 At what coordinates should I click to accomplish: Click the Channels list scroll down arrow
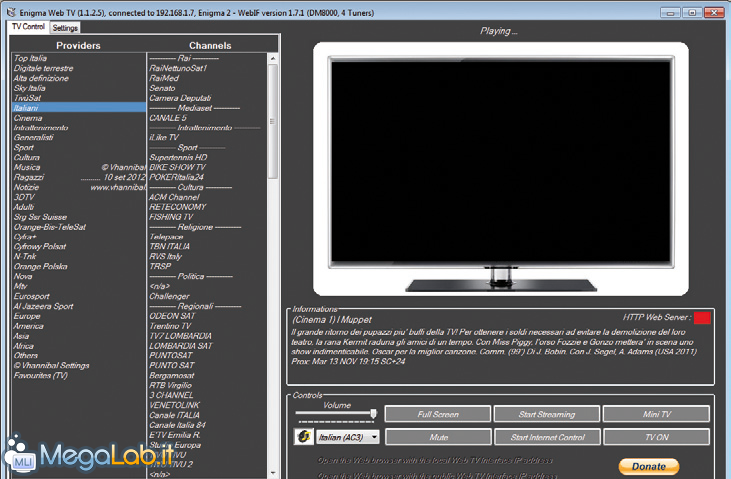273,473
